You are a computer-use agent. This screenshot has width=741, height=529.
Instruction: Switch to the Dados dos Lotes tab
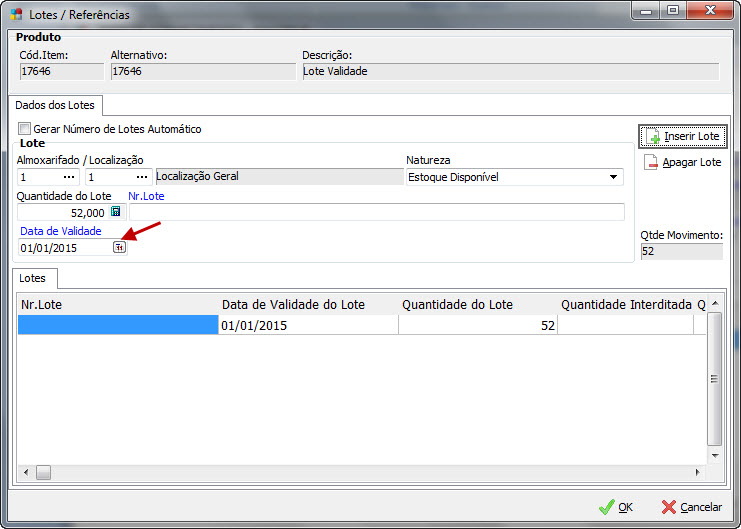tap(55, 105)
